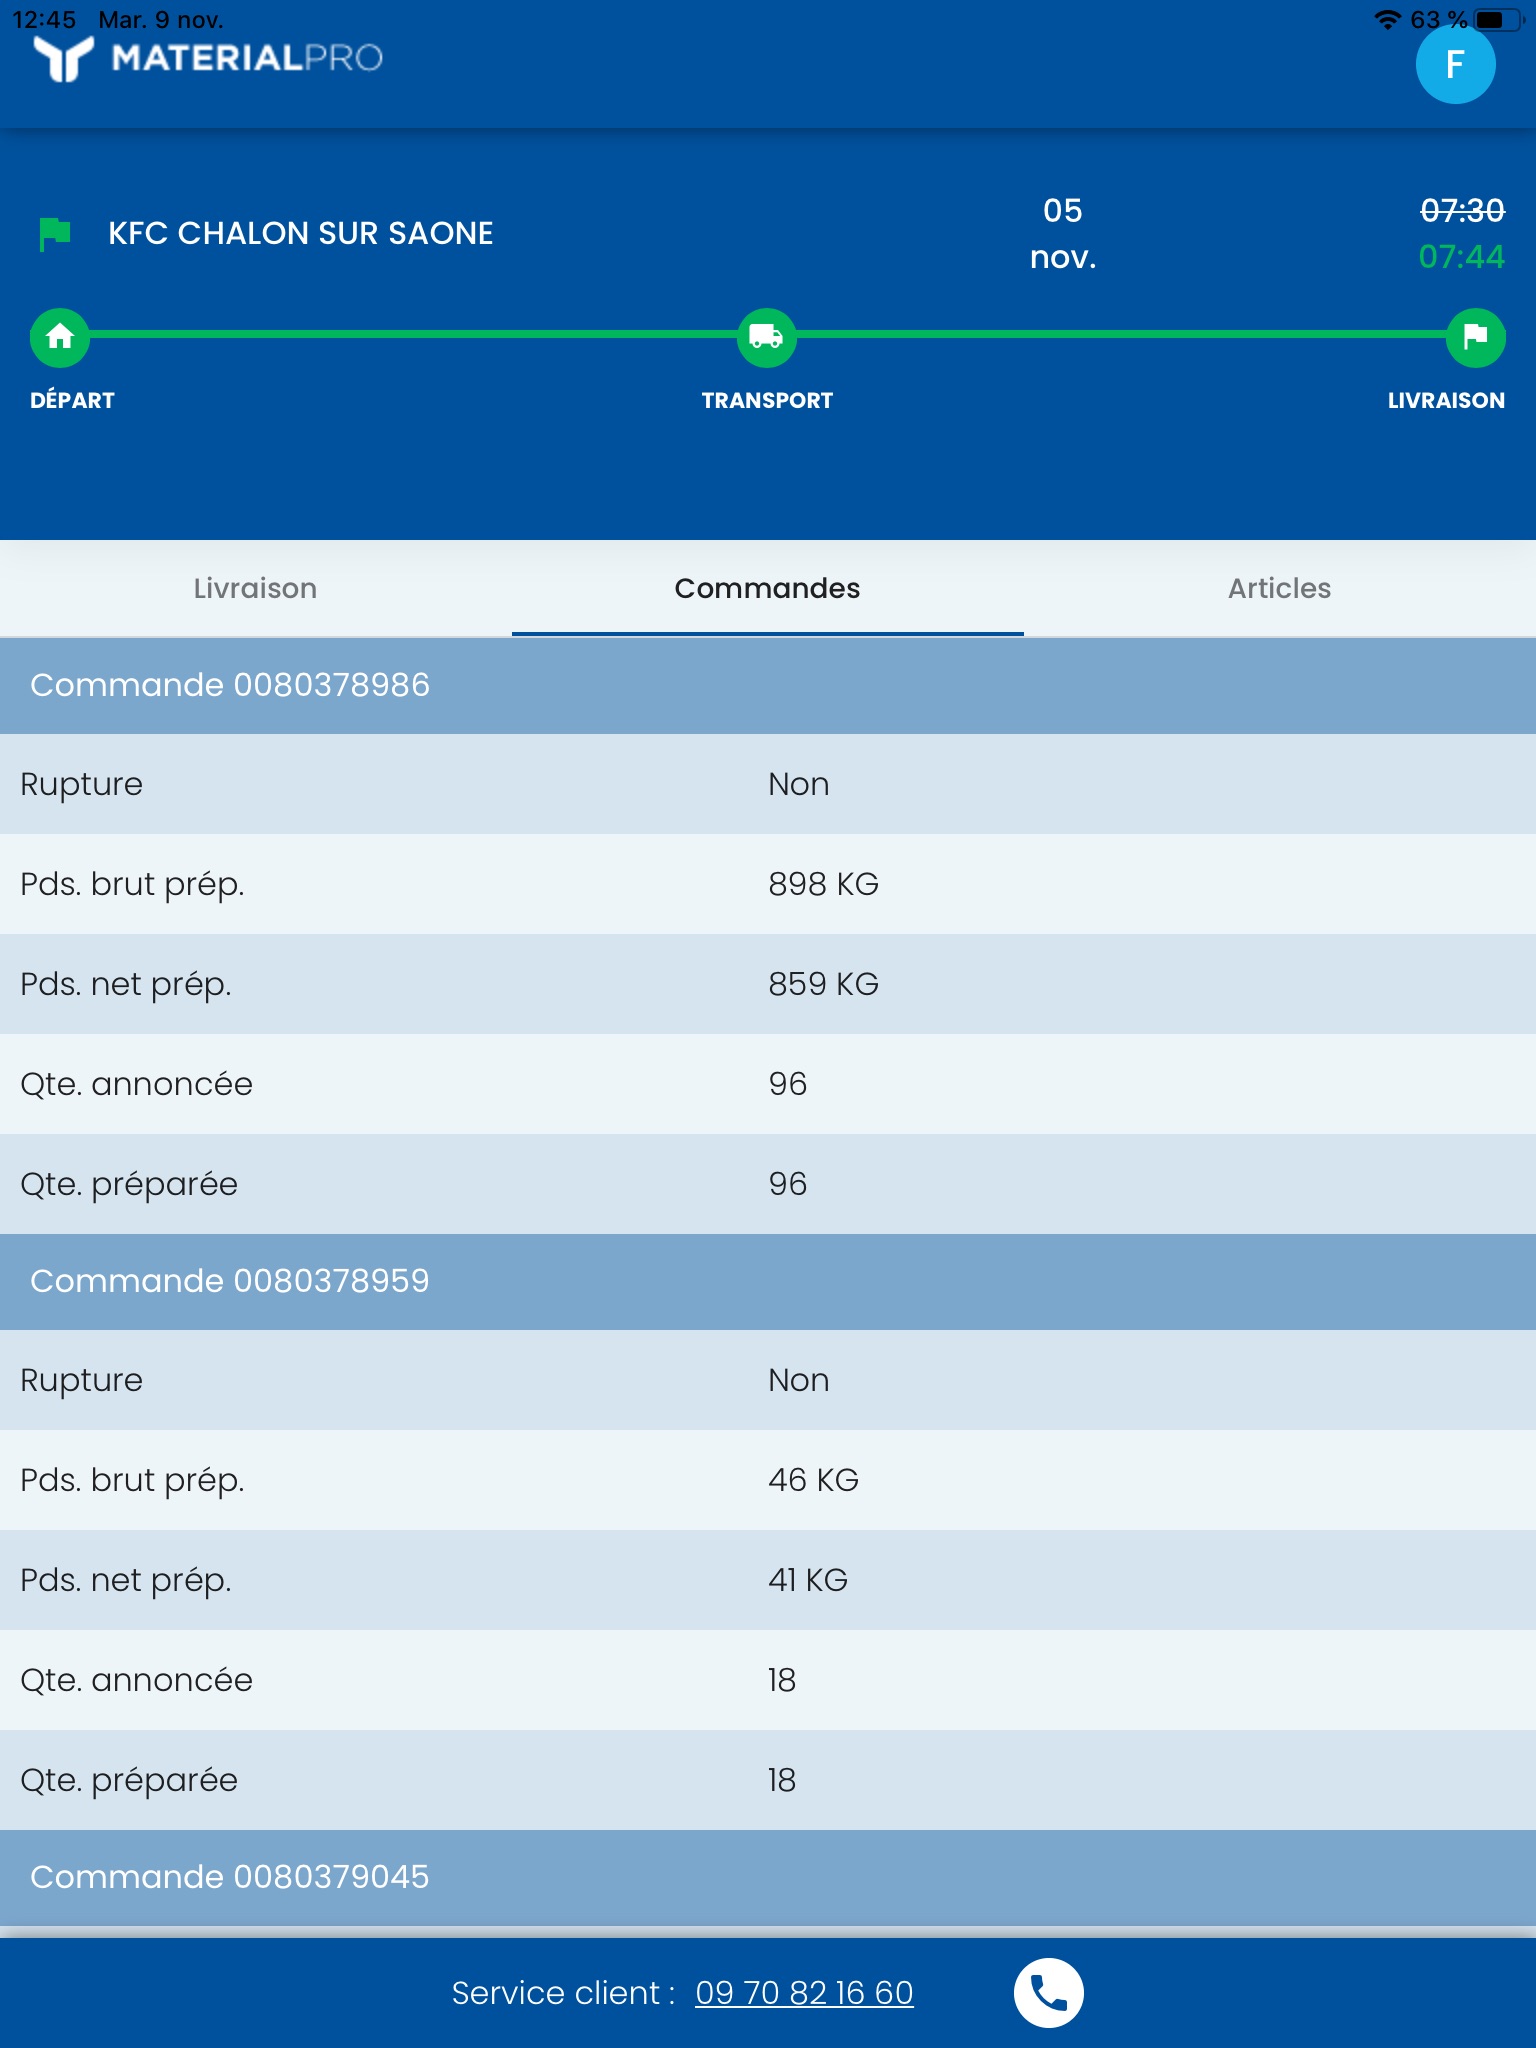Switch to the Articles tab

click(x=1279, y=588)
